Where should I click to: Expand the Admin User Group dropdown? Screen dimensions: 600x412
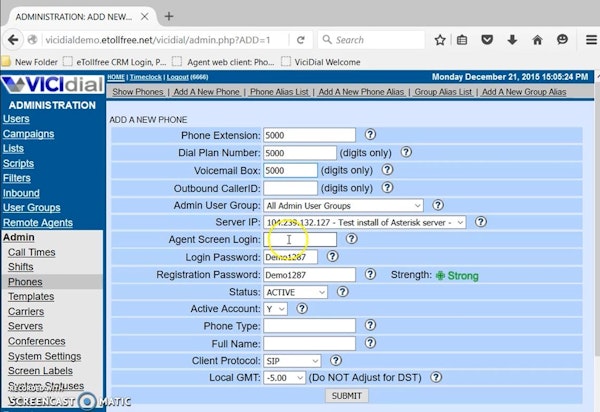[343, 205]
